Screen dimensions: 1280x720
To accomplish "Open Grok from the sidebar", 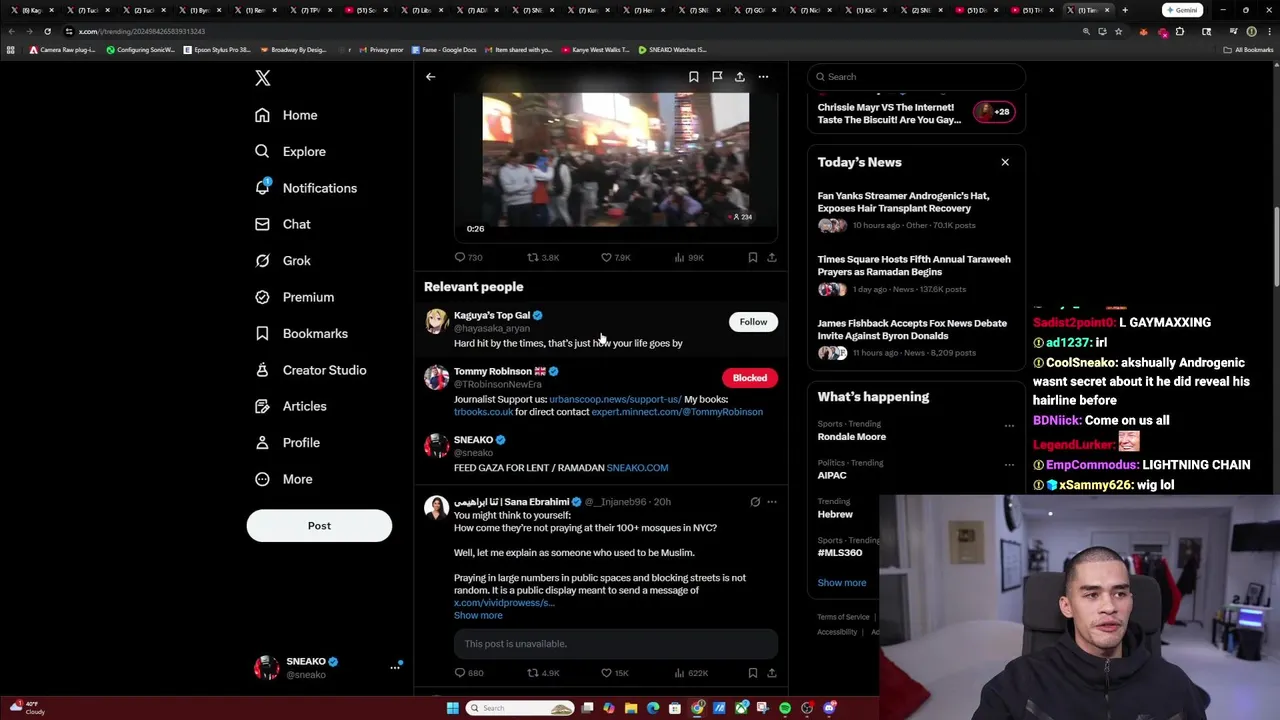I will (x=283, y=261).
